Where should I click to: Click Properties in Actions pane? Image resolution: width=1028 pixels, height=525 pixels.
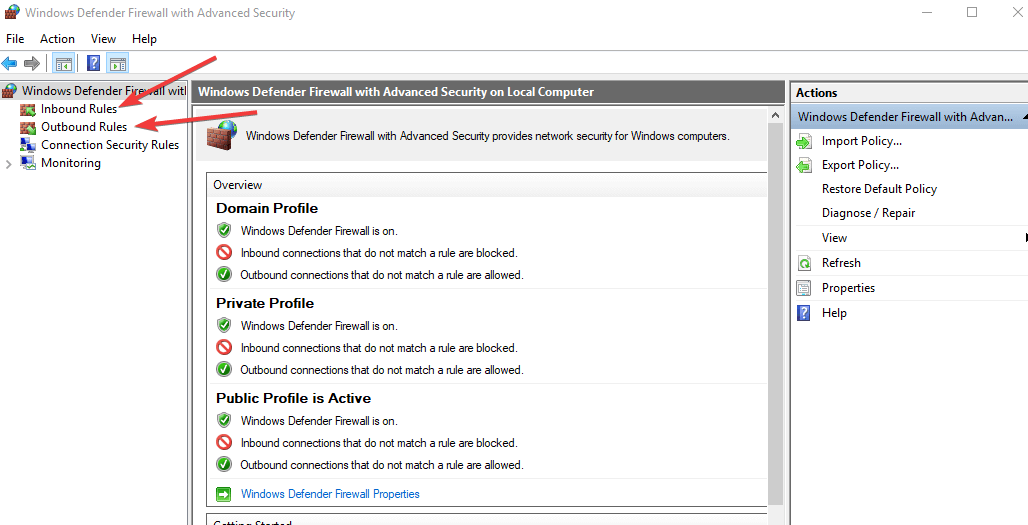(848, 288)
